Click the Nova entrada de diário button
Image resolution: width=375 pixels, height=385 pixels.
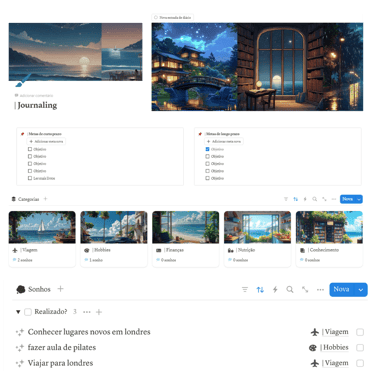click(x=172, y=17)
